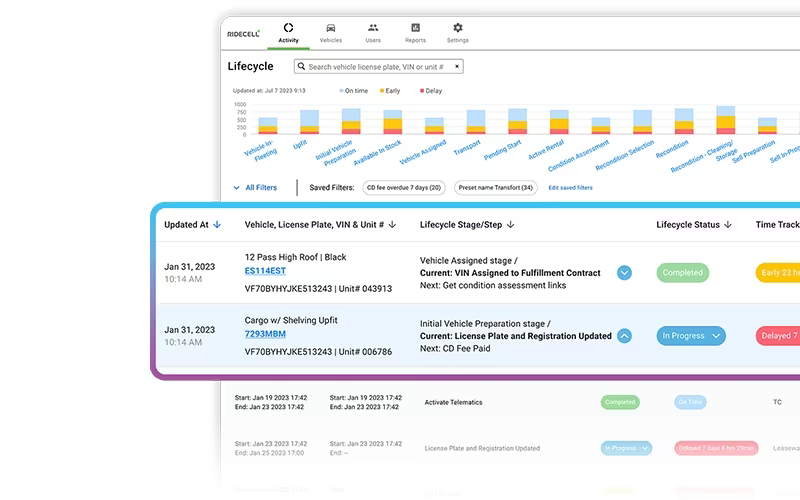Apply the CD fee overdue 7 days filter
This screenshot has width=800, height=500.
[404, 188]
